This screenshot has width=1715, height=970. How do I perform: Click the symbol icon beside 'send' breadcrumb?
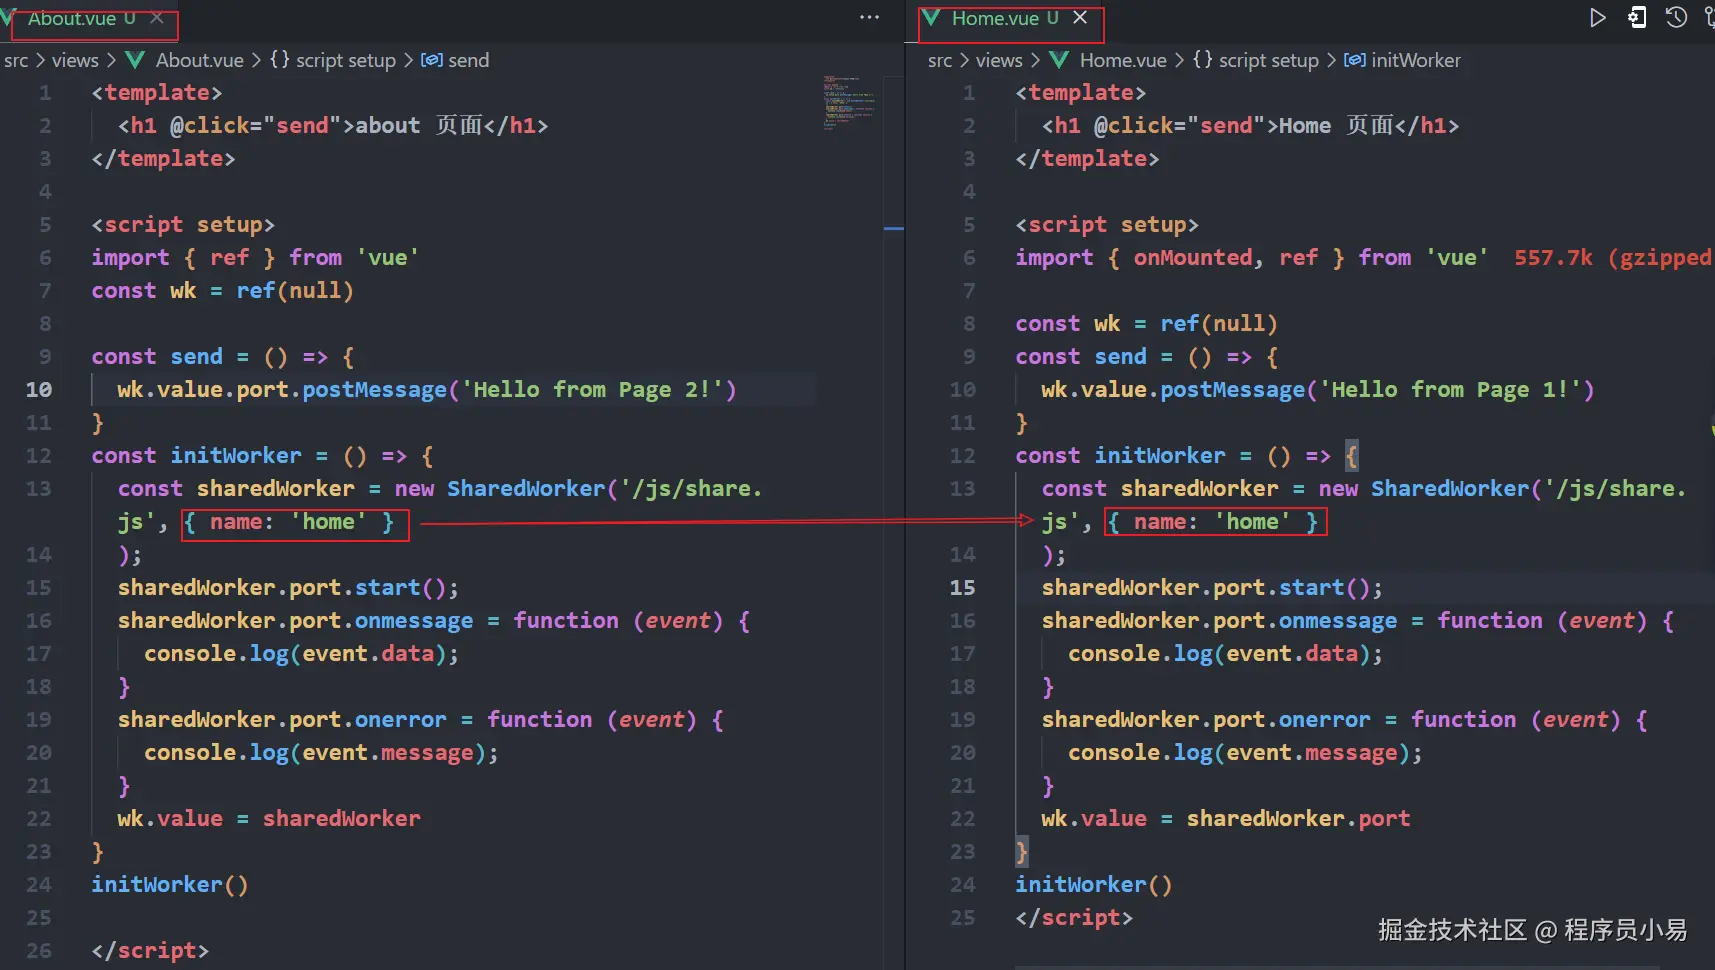[x=432, y=60]
